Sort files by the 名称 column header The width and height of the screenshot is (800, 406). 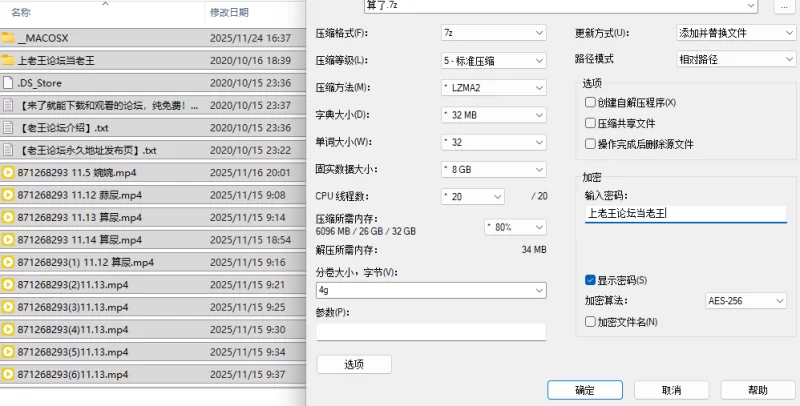coord(20,13)
